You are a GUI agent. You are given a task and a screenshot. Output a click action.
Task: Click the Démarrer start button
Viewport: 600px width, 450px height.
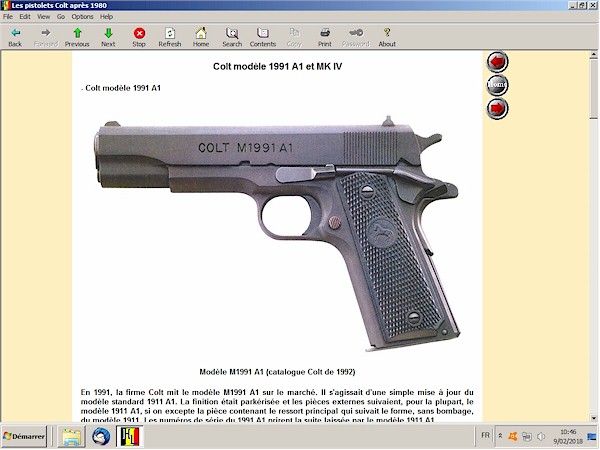tap(24, 436)
